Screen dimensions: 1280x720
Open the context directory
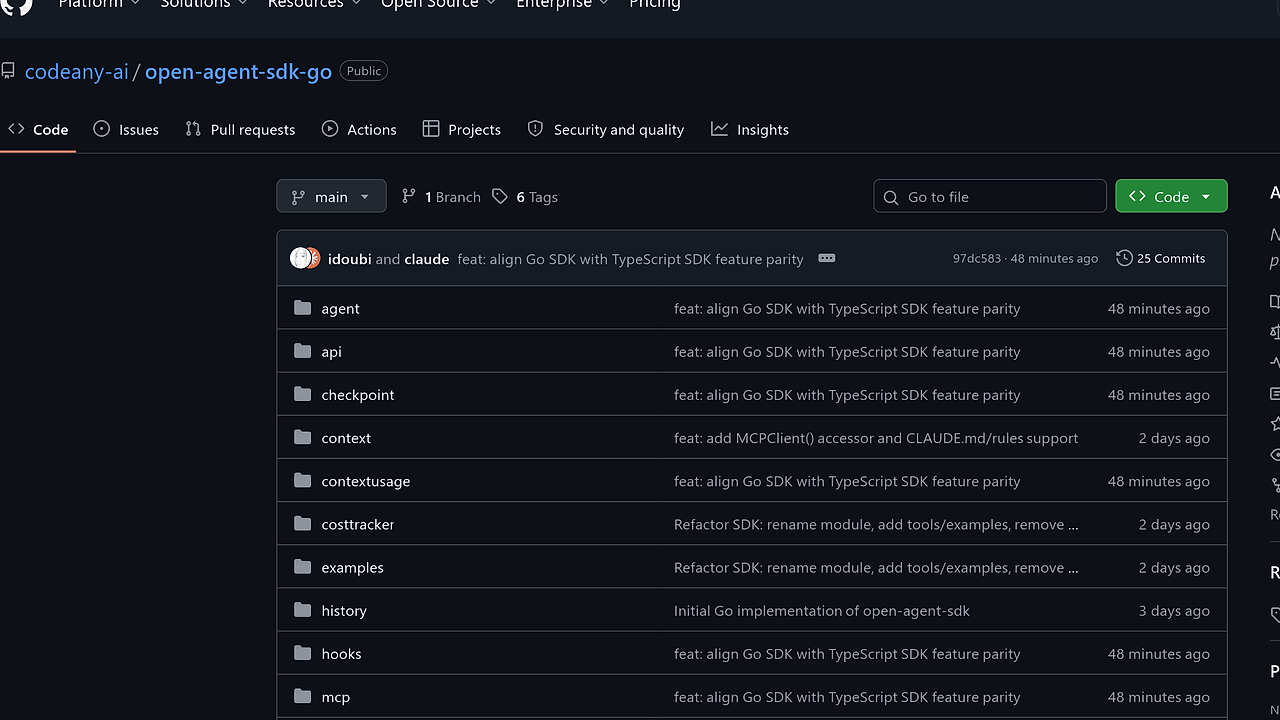point(346,438)
